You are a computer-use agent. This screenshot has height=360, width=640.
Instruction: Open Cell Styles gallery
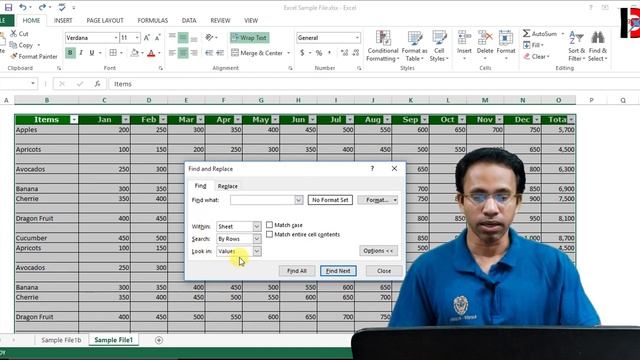[x=439, y=47]
